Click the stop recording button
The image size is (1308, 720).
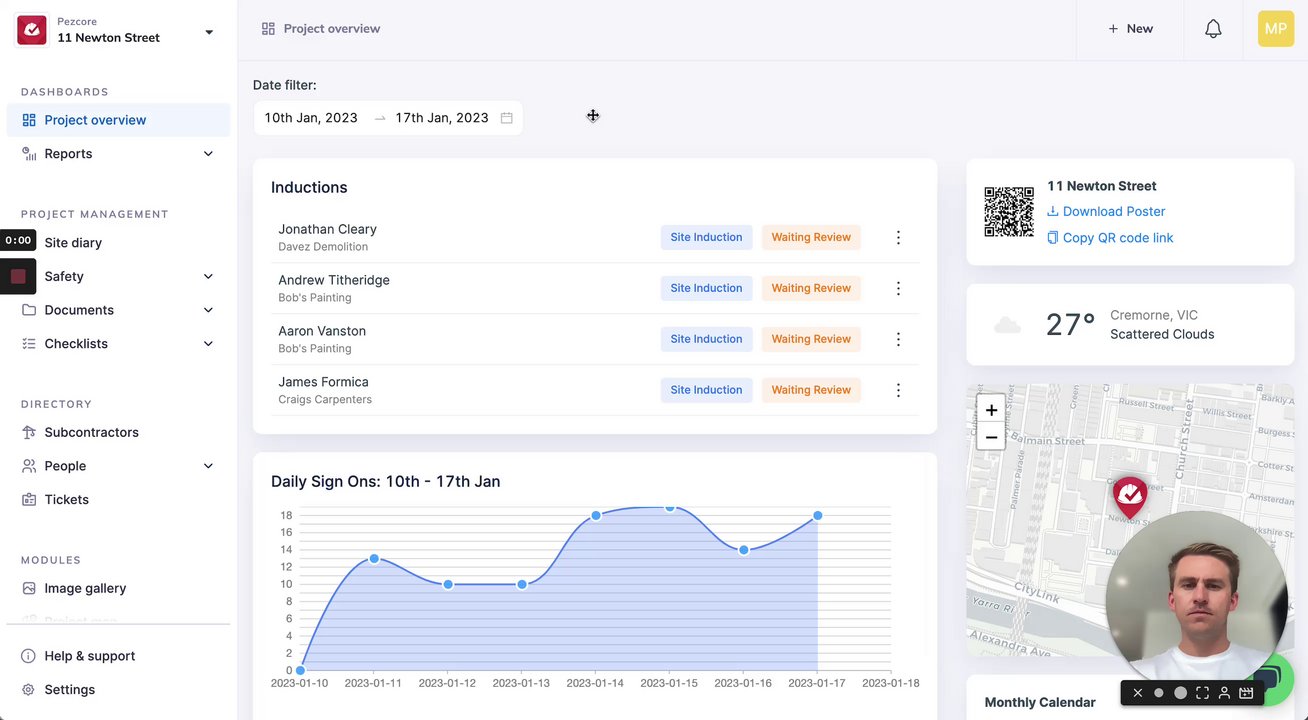coord(18,277)
